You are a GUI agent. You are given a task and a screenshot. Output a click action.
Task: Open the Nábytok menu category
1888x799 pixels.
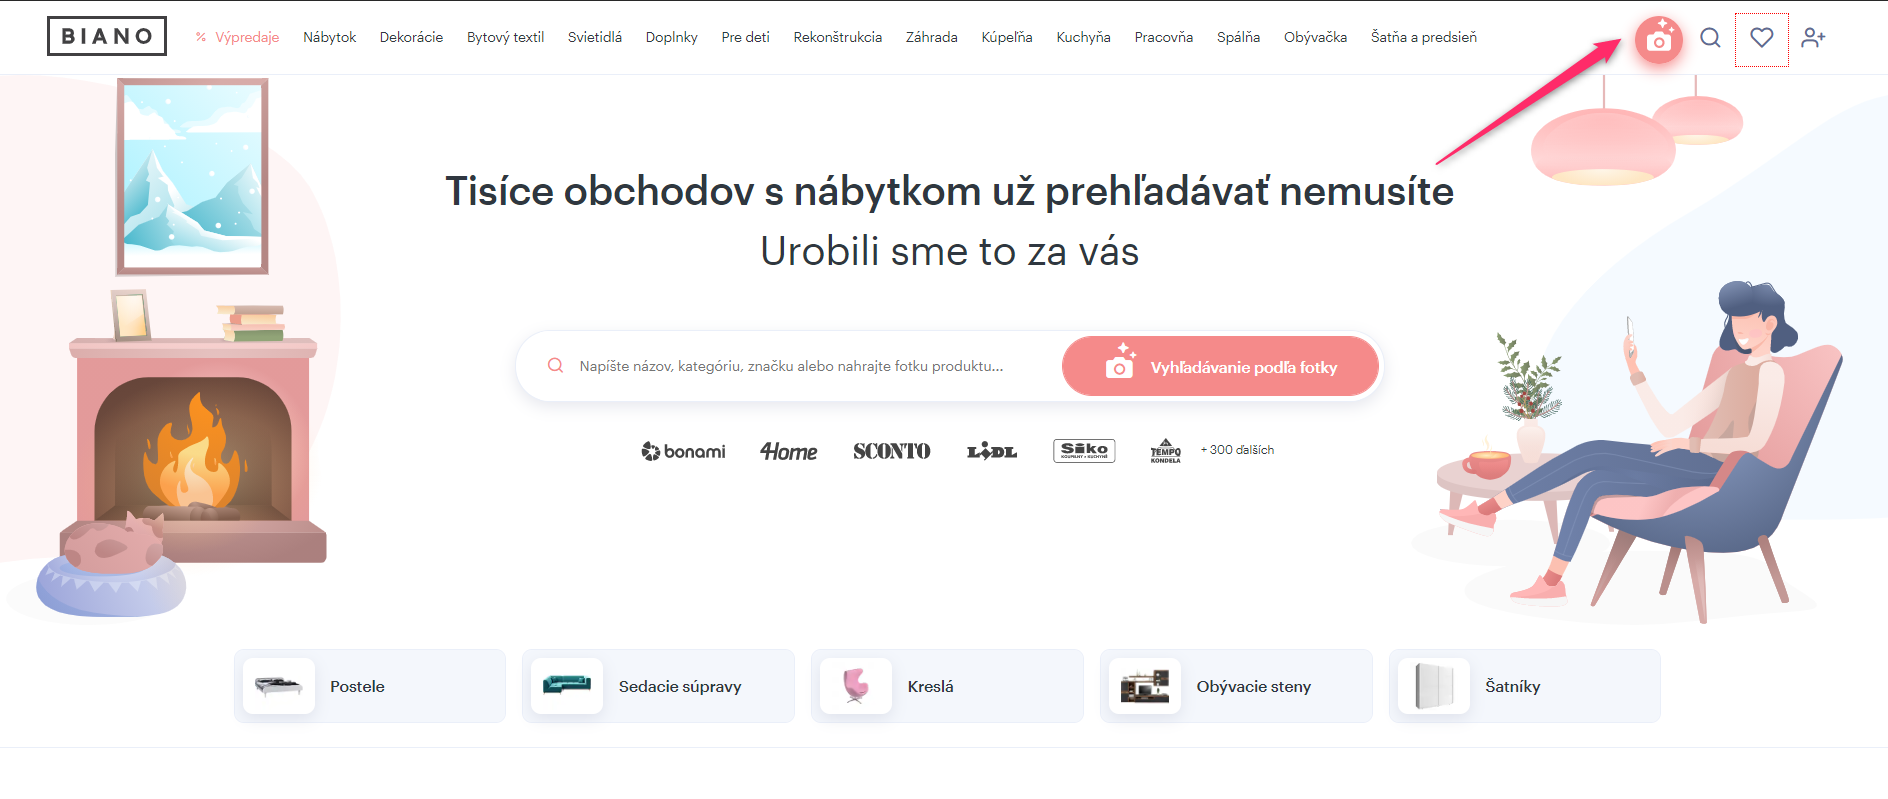point(329,38)
